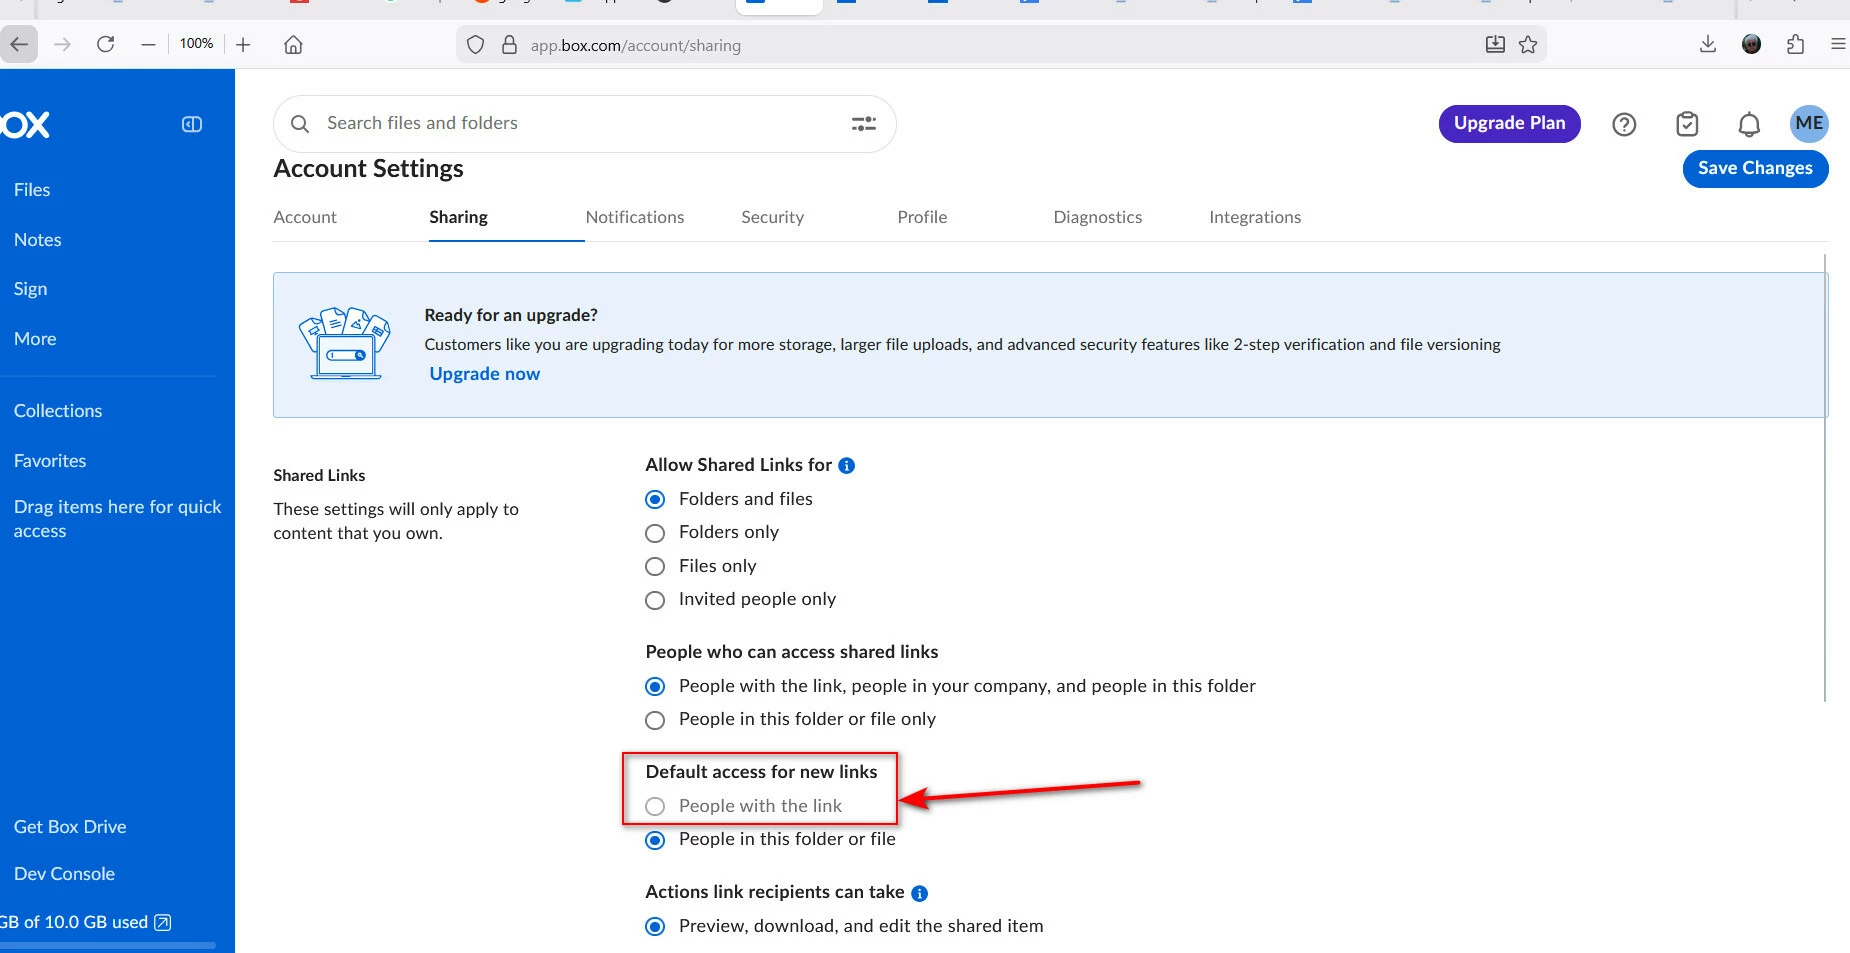Switch to the Security tab
Viewport: 1850px width, 953px height.
point(772,217)
